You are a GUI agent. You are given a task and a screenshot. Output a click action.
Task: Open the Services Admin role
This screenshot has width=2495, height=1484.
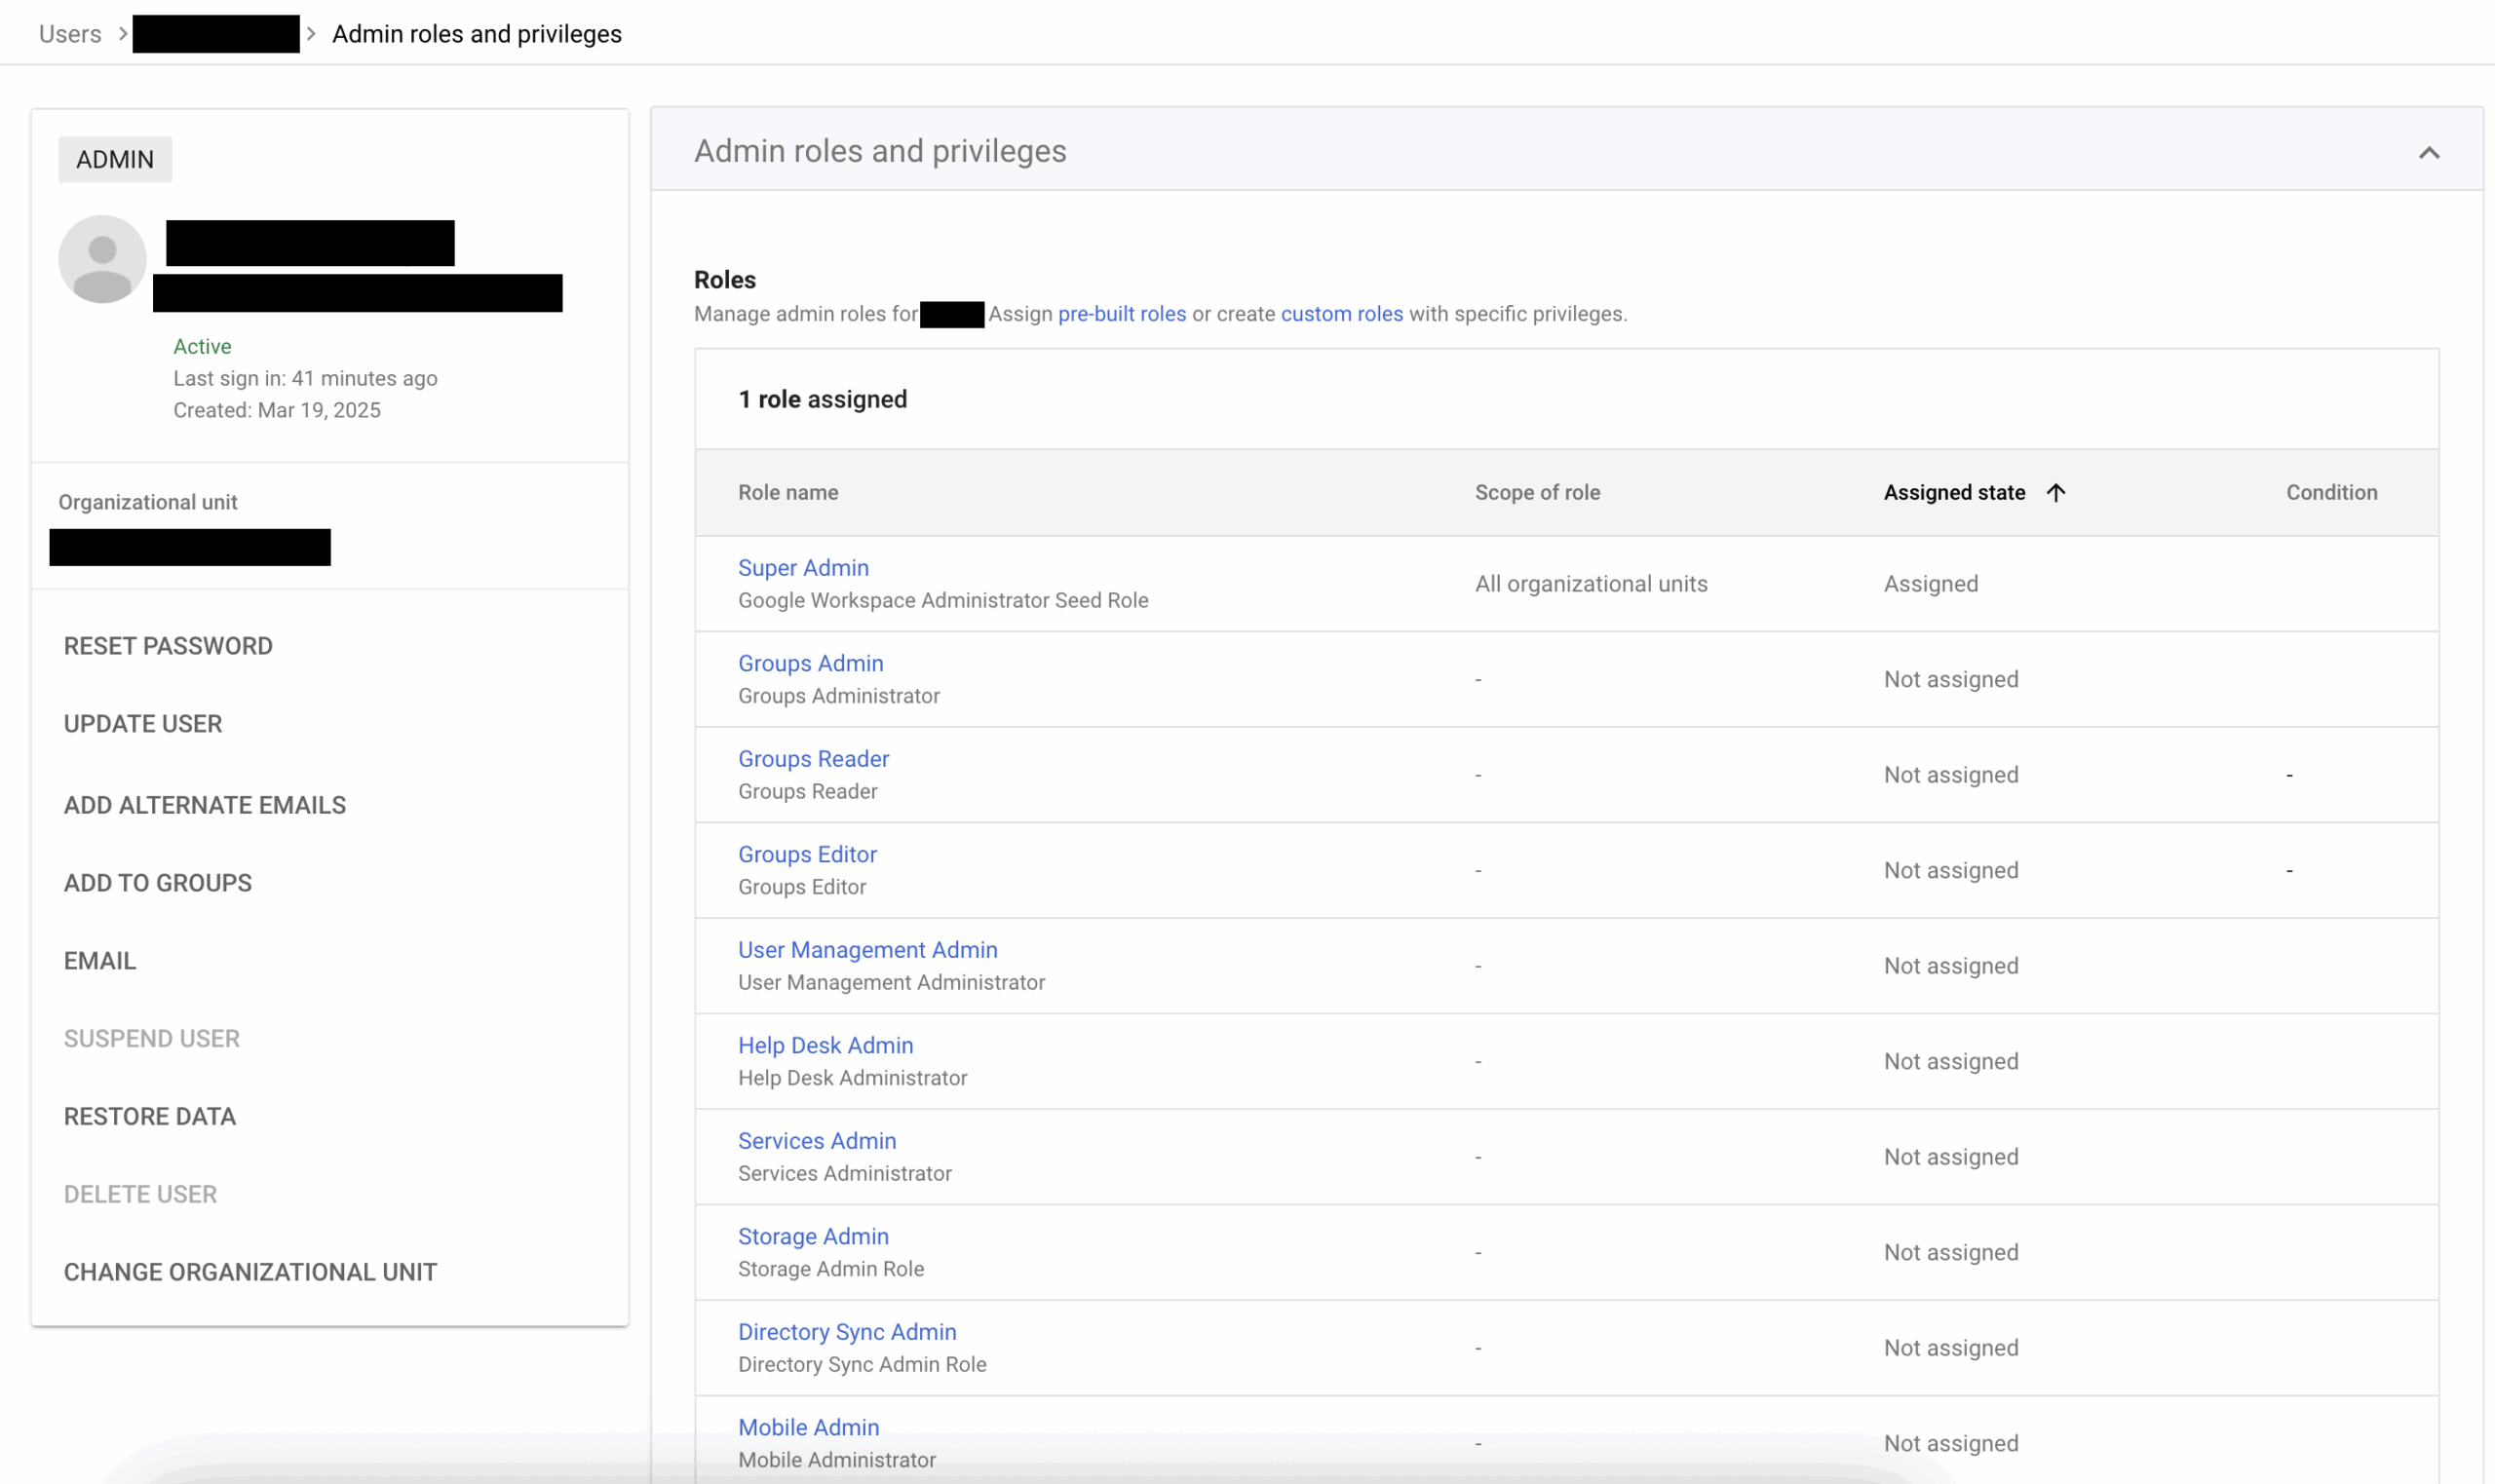[817, 1141]
